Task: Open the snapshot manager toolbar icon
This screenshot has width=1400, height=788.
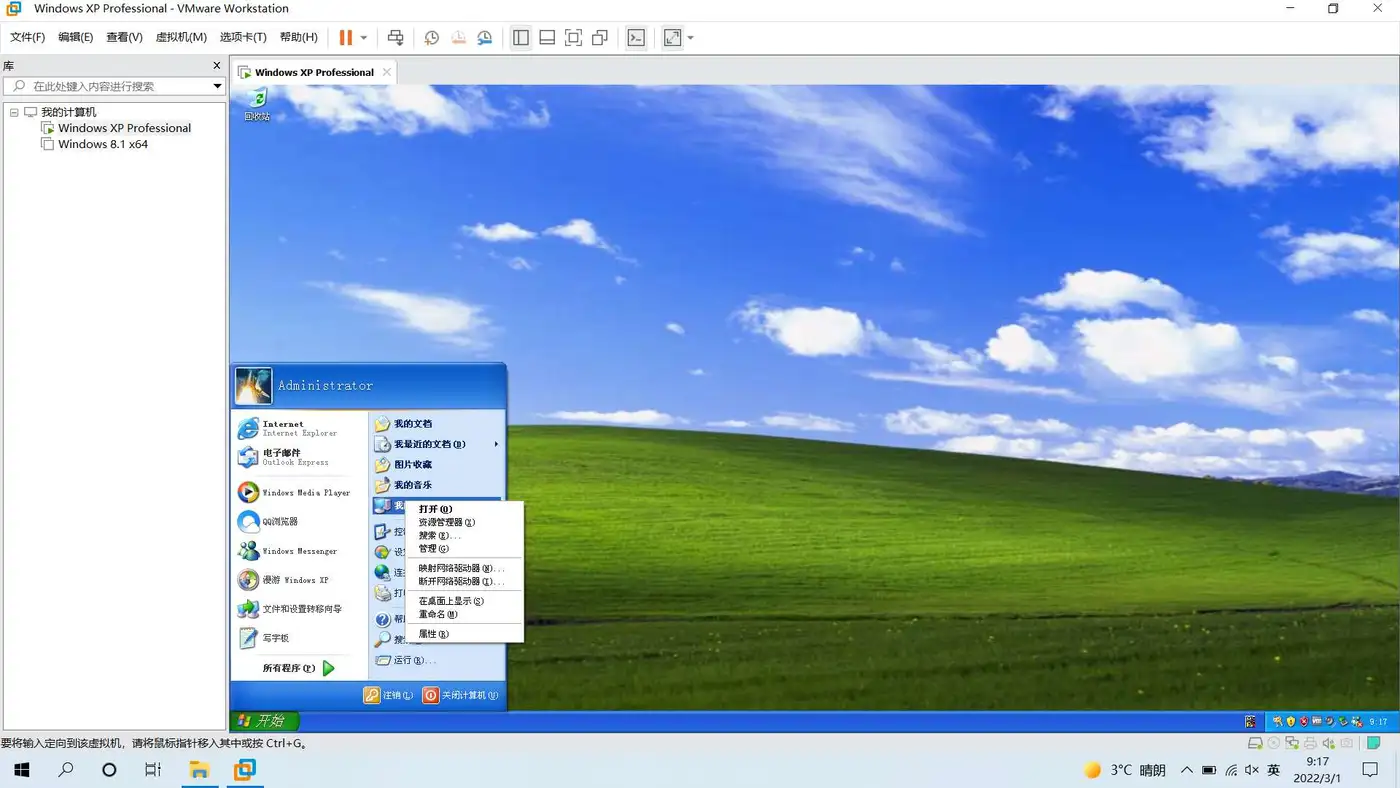Action: tap(484, 37)
